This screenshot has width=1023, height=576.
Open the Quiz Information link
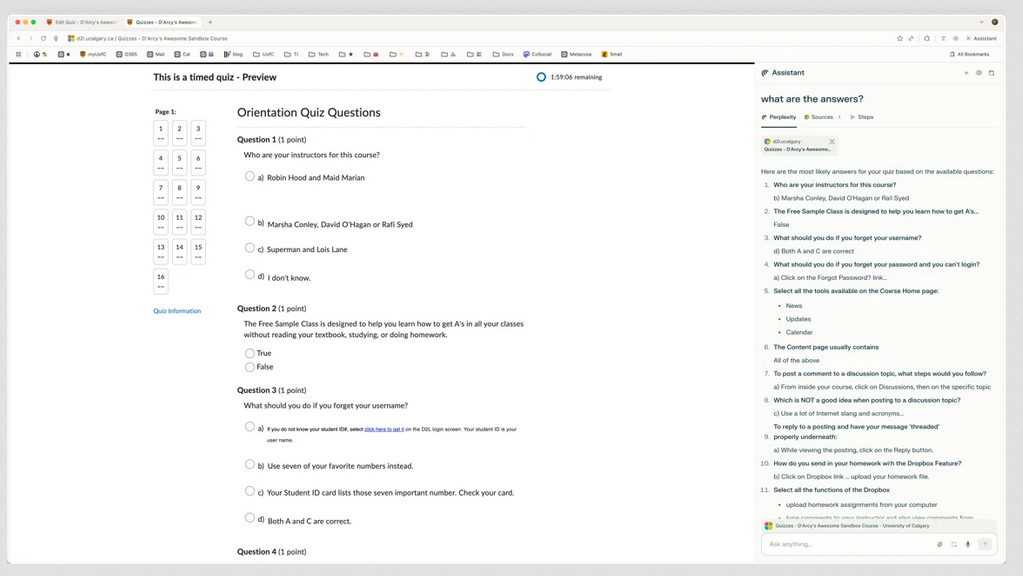coord(177,311)
